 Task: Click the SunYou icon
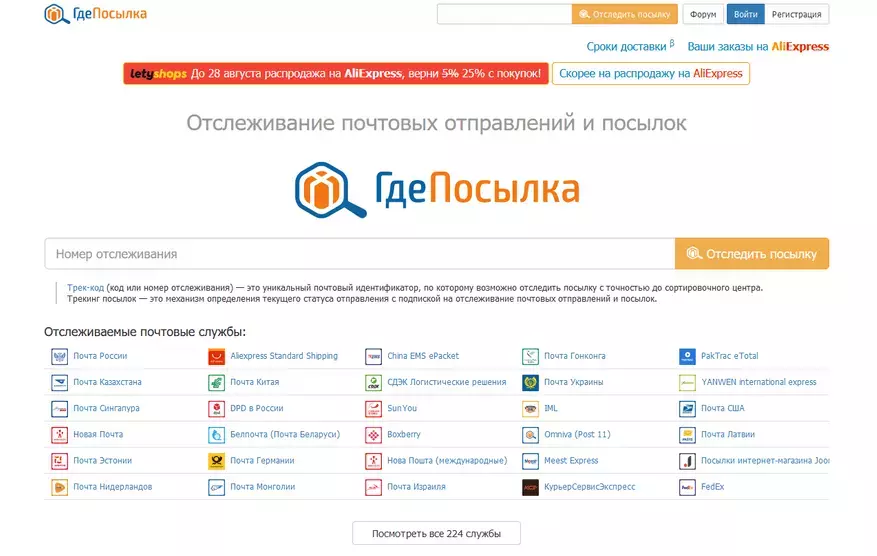(x=373, y=409)
